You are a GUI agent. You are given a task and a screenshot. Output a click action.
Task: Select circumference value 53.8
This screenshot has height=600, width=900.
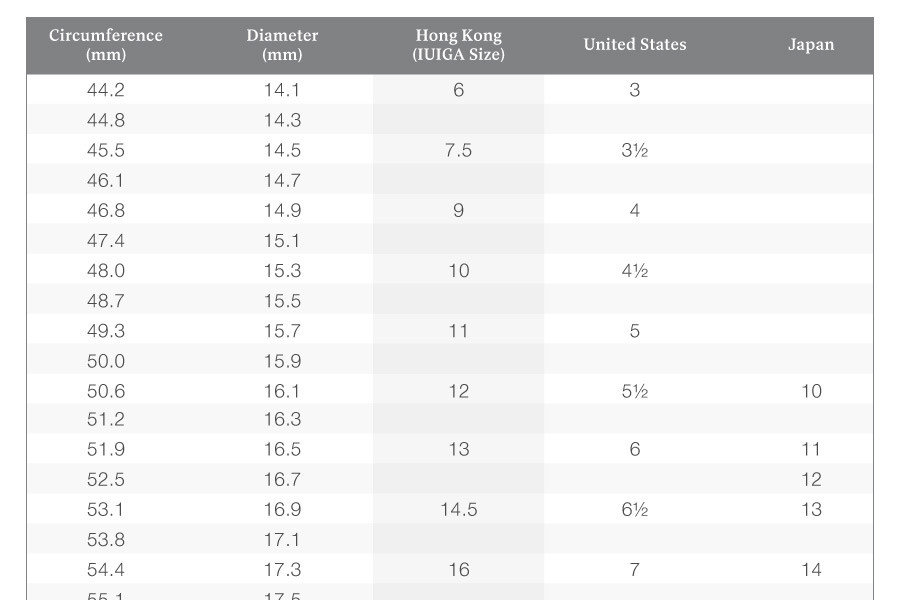coord(106,540)
